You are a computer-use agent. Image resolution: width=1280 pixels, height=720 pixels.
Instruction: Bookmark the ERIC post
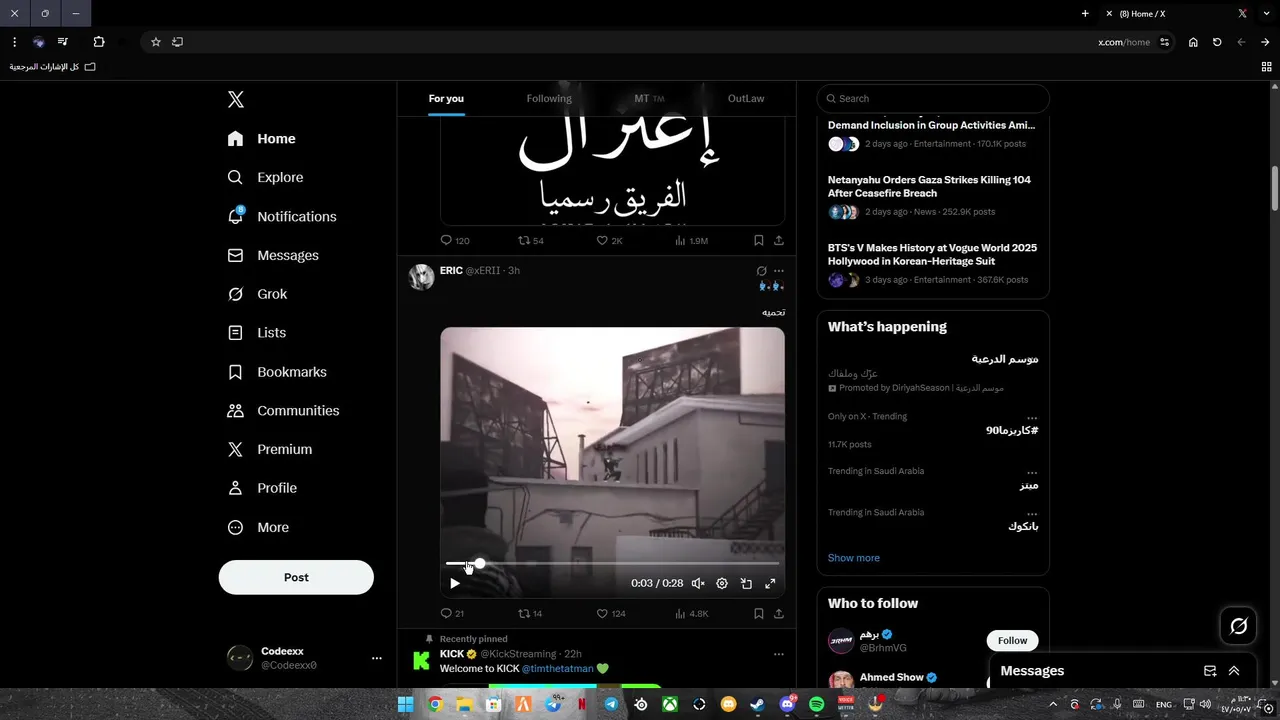pos(759,613)
